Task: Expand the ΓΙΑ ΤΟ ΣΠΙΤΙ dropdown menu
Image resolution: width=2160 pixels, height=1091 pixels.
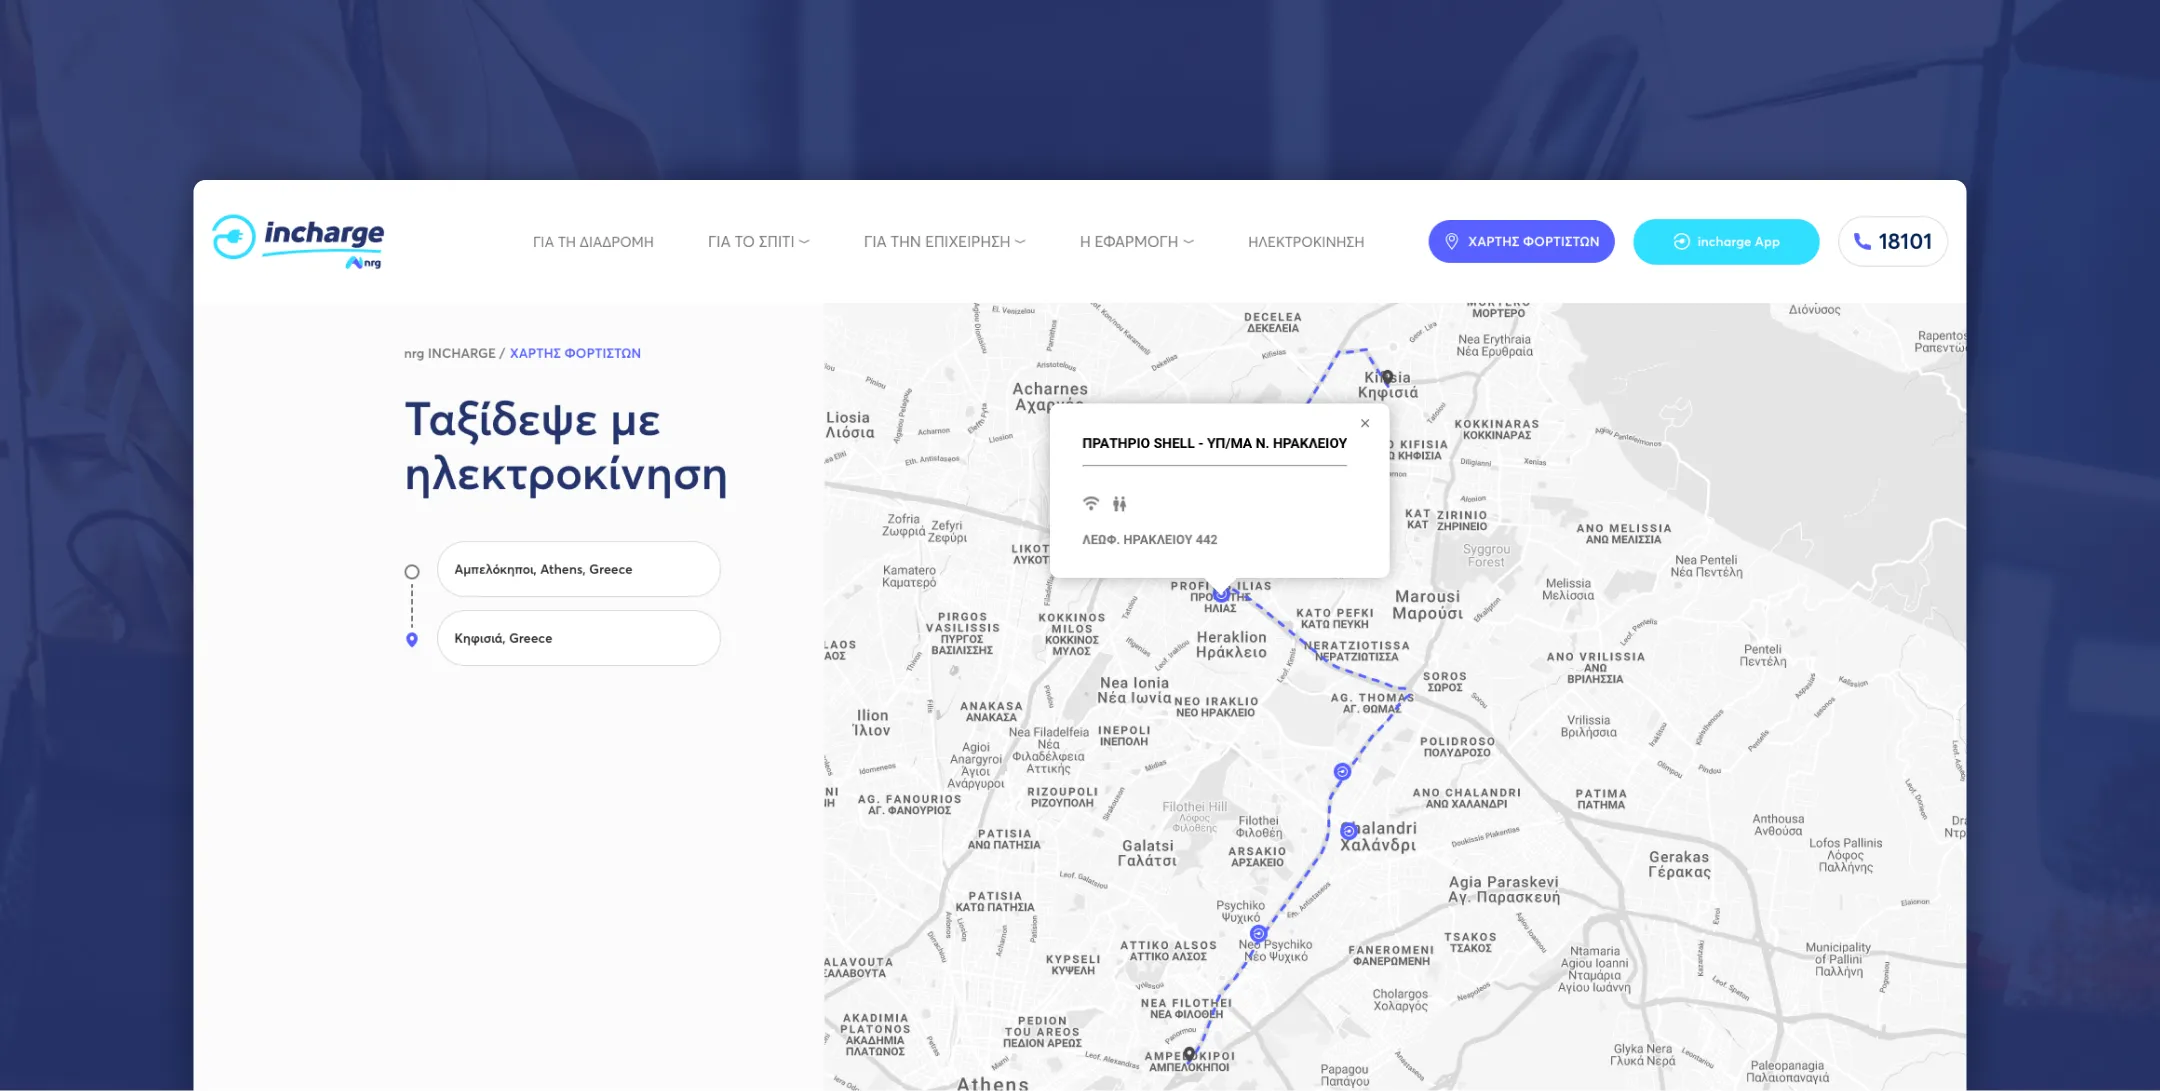Action: [x=758, y=242]
